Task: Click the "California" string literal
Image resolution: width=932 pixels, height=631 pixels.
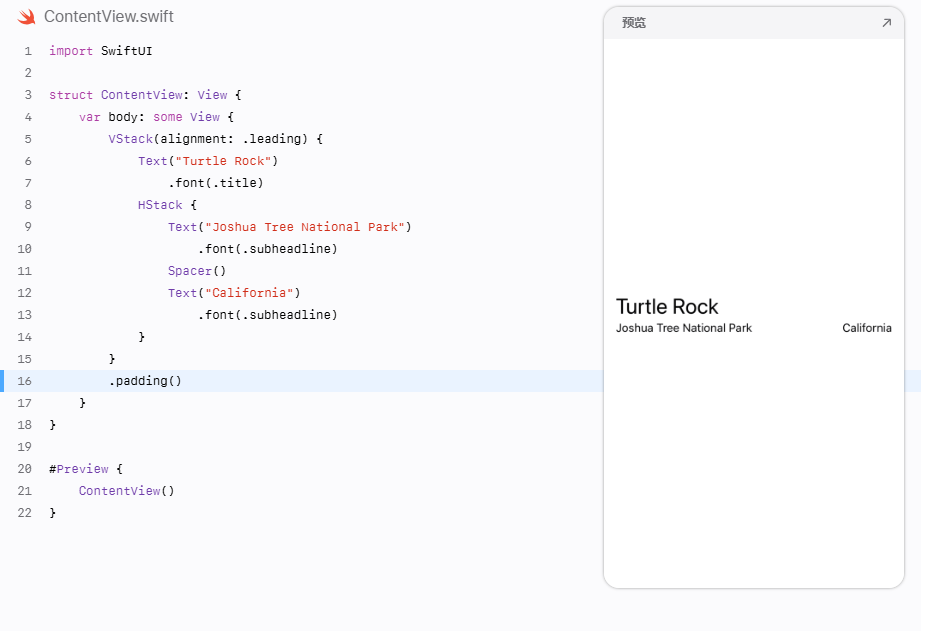Action: [x=249, y=293]
